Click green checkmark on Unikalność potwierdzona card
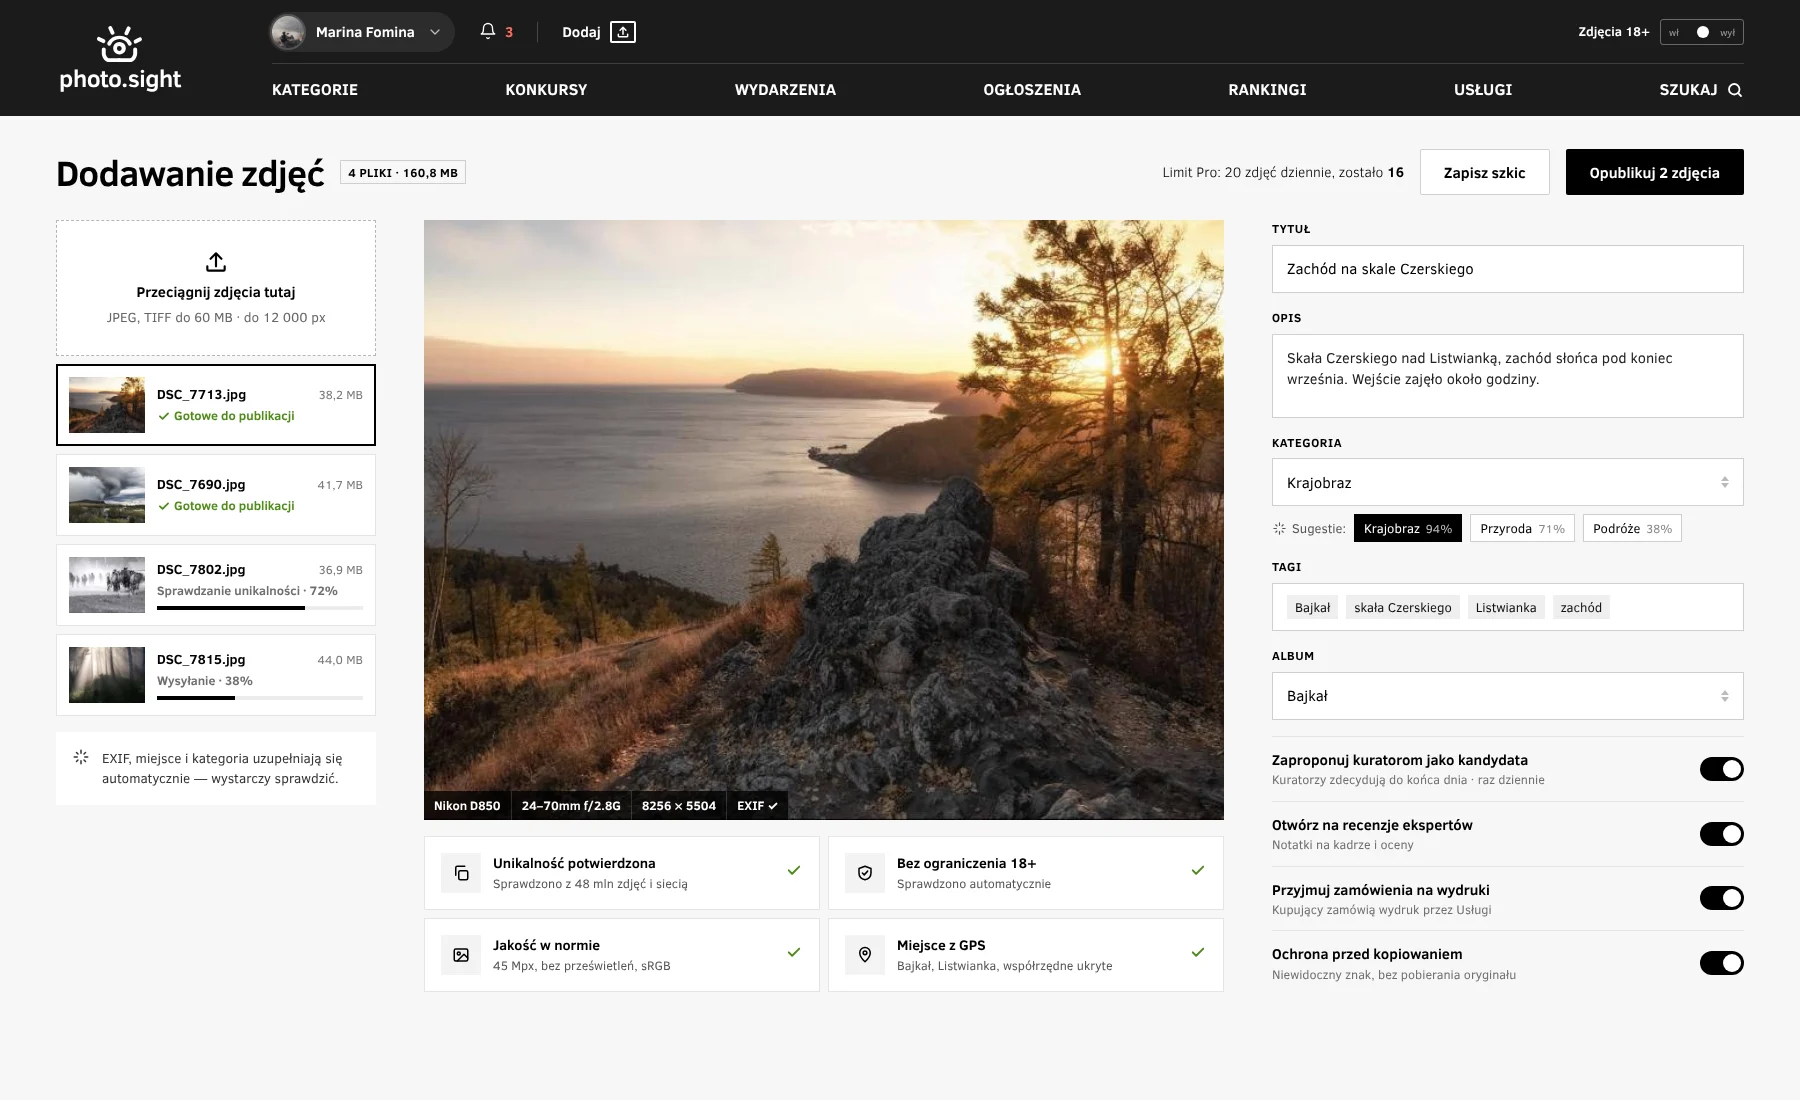Screen dimensions: 1800x1100 tap(794, 870)
